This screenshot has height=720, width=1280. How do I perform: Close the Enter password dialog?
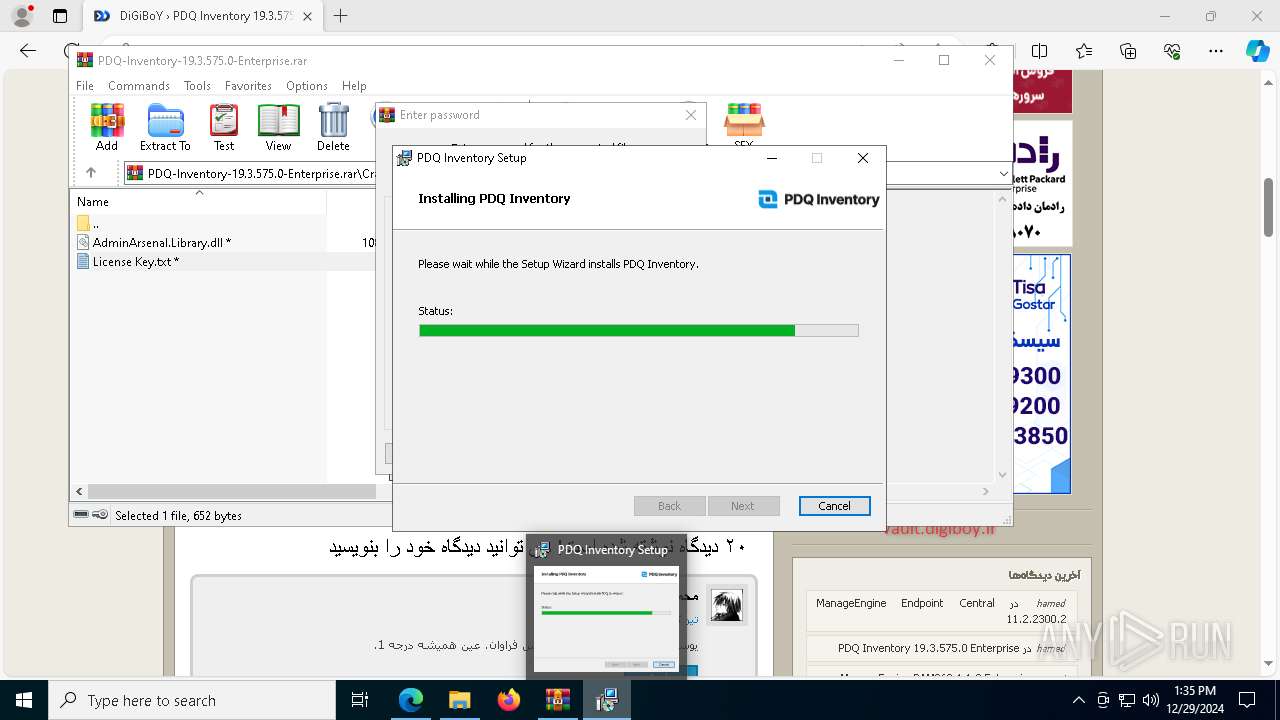[690, 115]
